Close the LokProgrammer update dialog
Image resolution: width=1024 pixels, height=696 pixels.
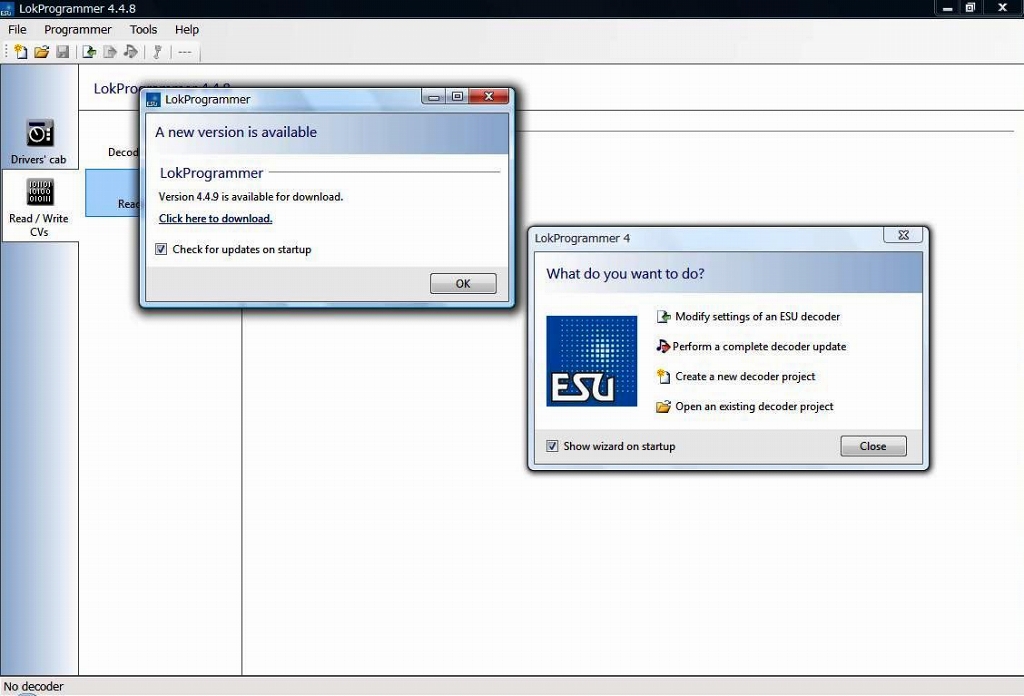[x=488, y=97]
